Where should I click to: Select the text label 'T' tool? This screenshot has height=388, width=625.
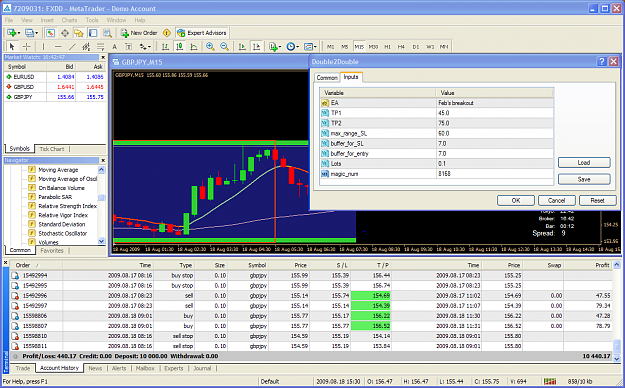coord(128,47)
